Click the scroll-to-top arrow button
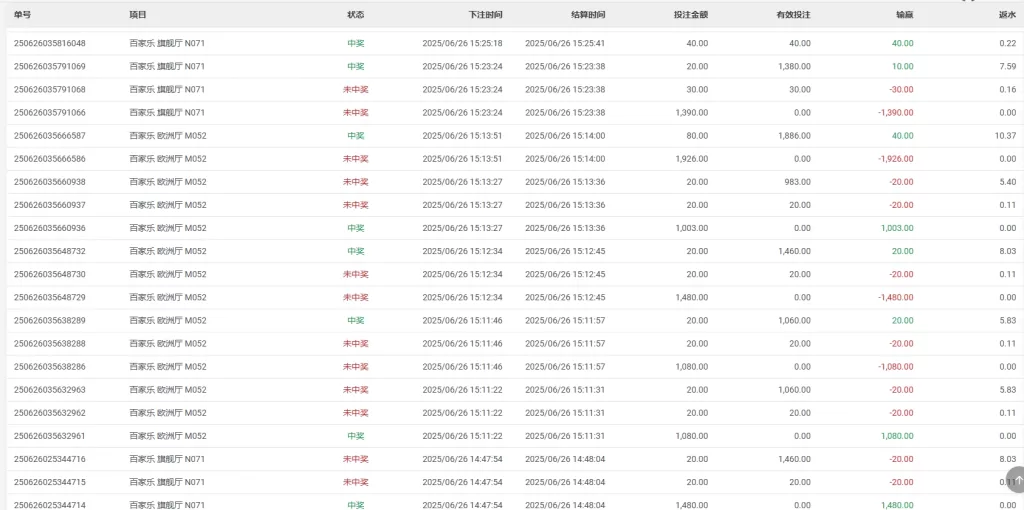 (1016, 479)
